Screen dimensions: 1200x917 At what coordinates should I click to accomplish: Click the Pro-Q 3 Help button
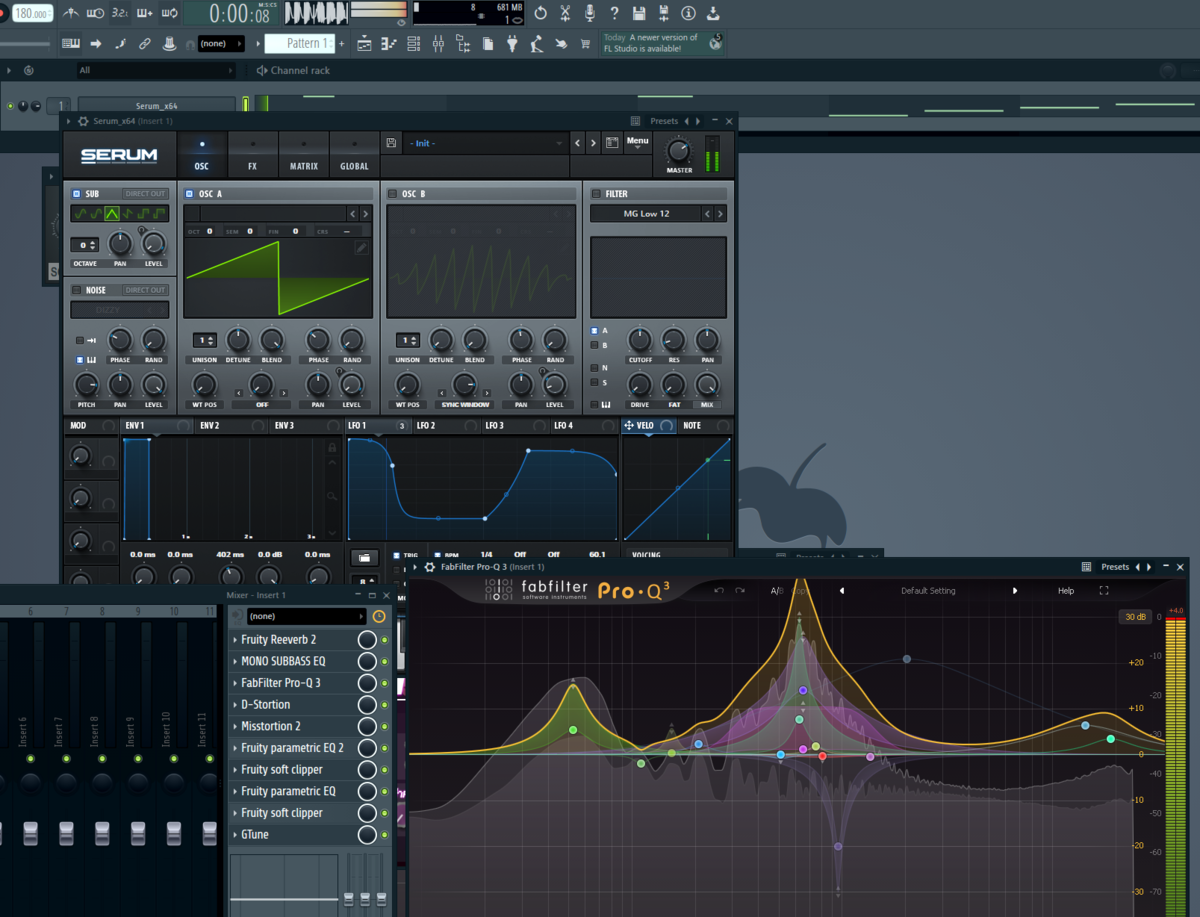(1066, 591)
